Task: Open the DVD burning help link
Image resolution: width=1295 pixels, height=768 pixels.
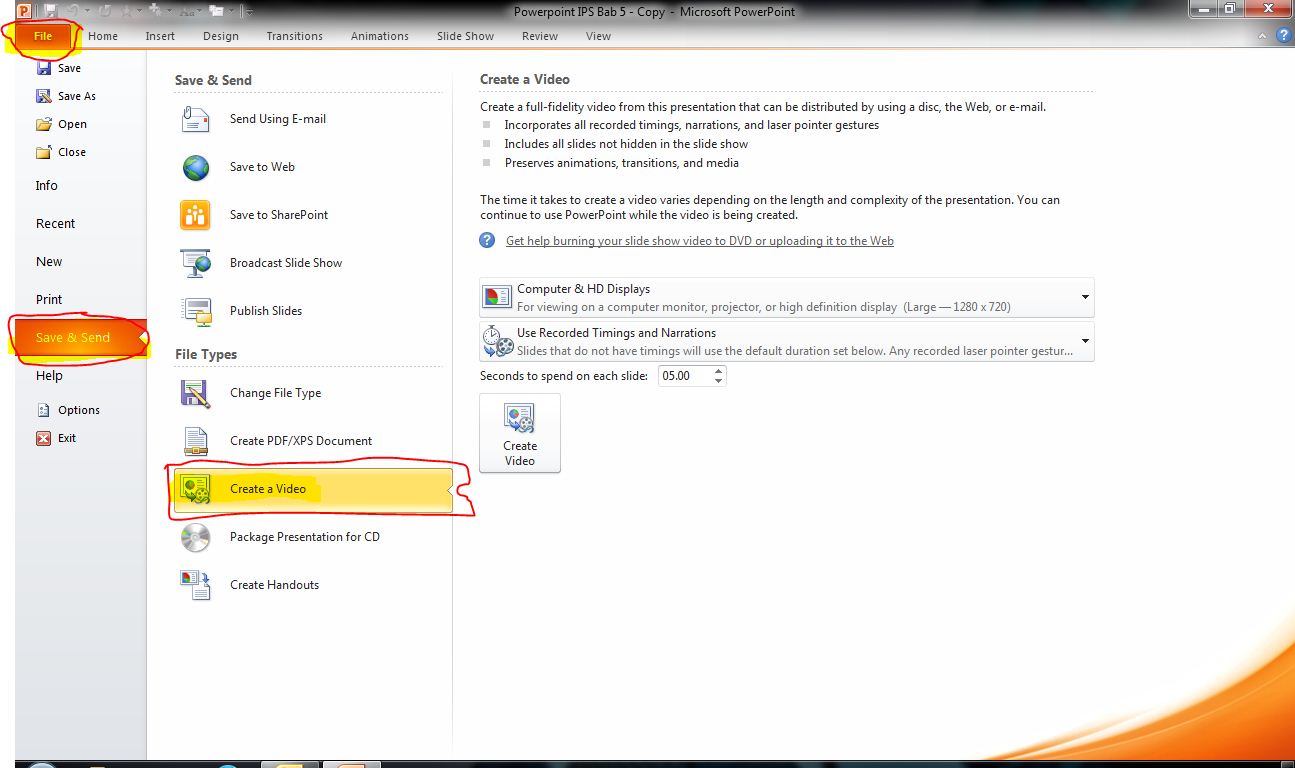Action: coord(699,240)
